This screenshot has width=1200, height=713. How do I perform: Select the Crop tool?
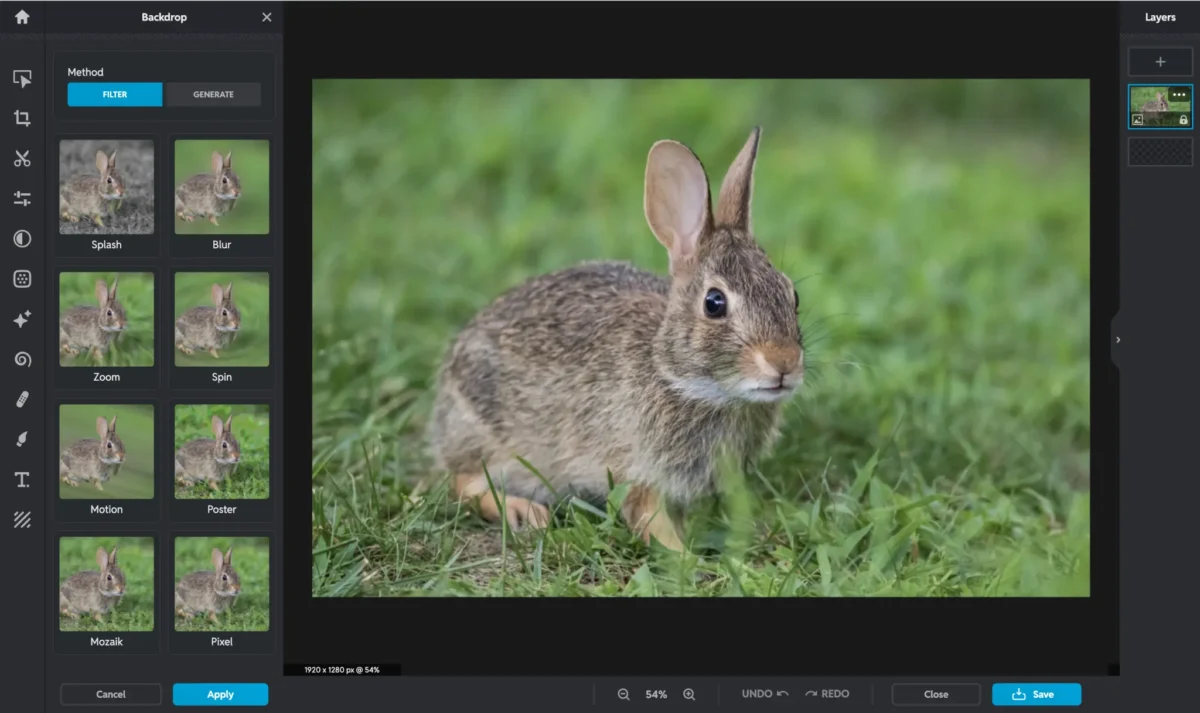coord(22,119)
